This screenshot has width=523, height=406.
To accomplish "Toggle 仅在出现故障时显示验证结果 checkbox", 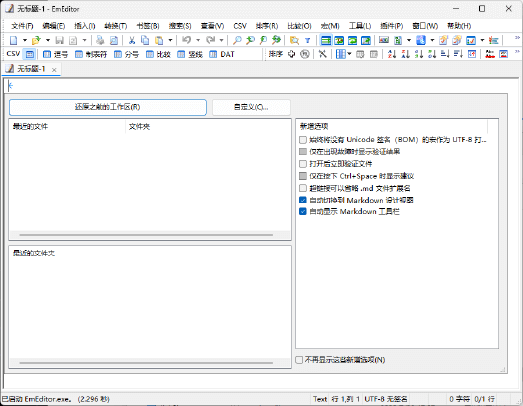I will [x=303, y=152].
